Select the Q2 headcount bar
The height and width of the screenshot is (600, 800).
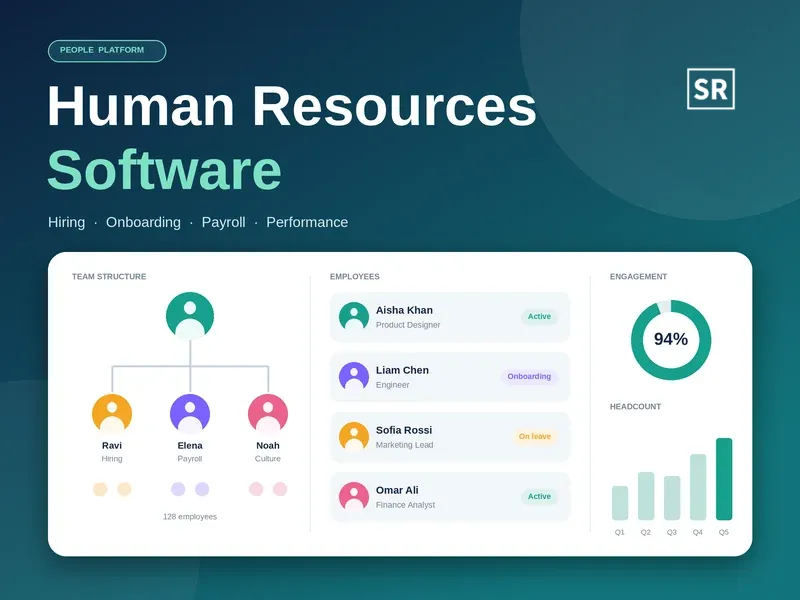646,496
